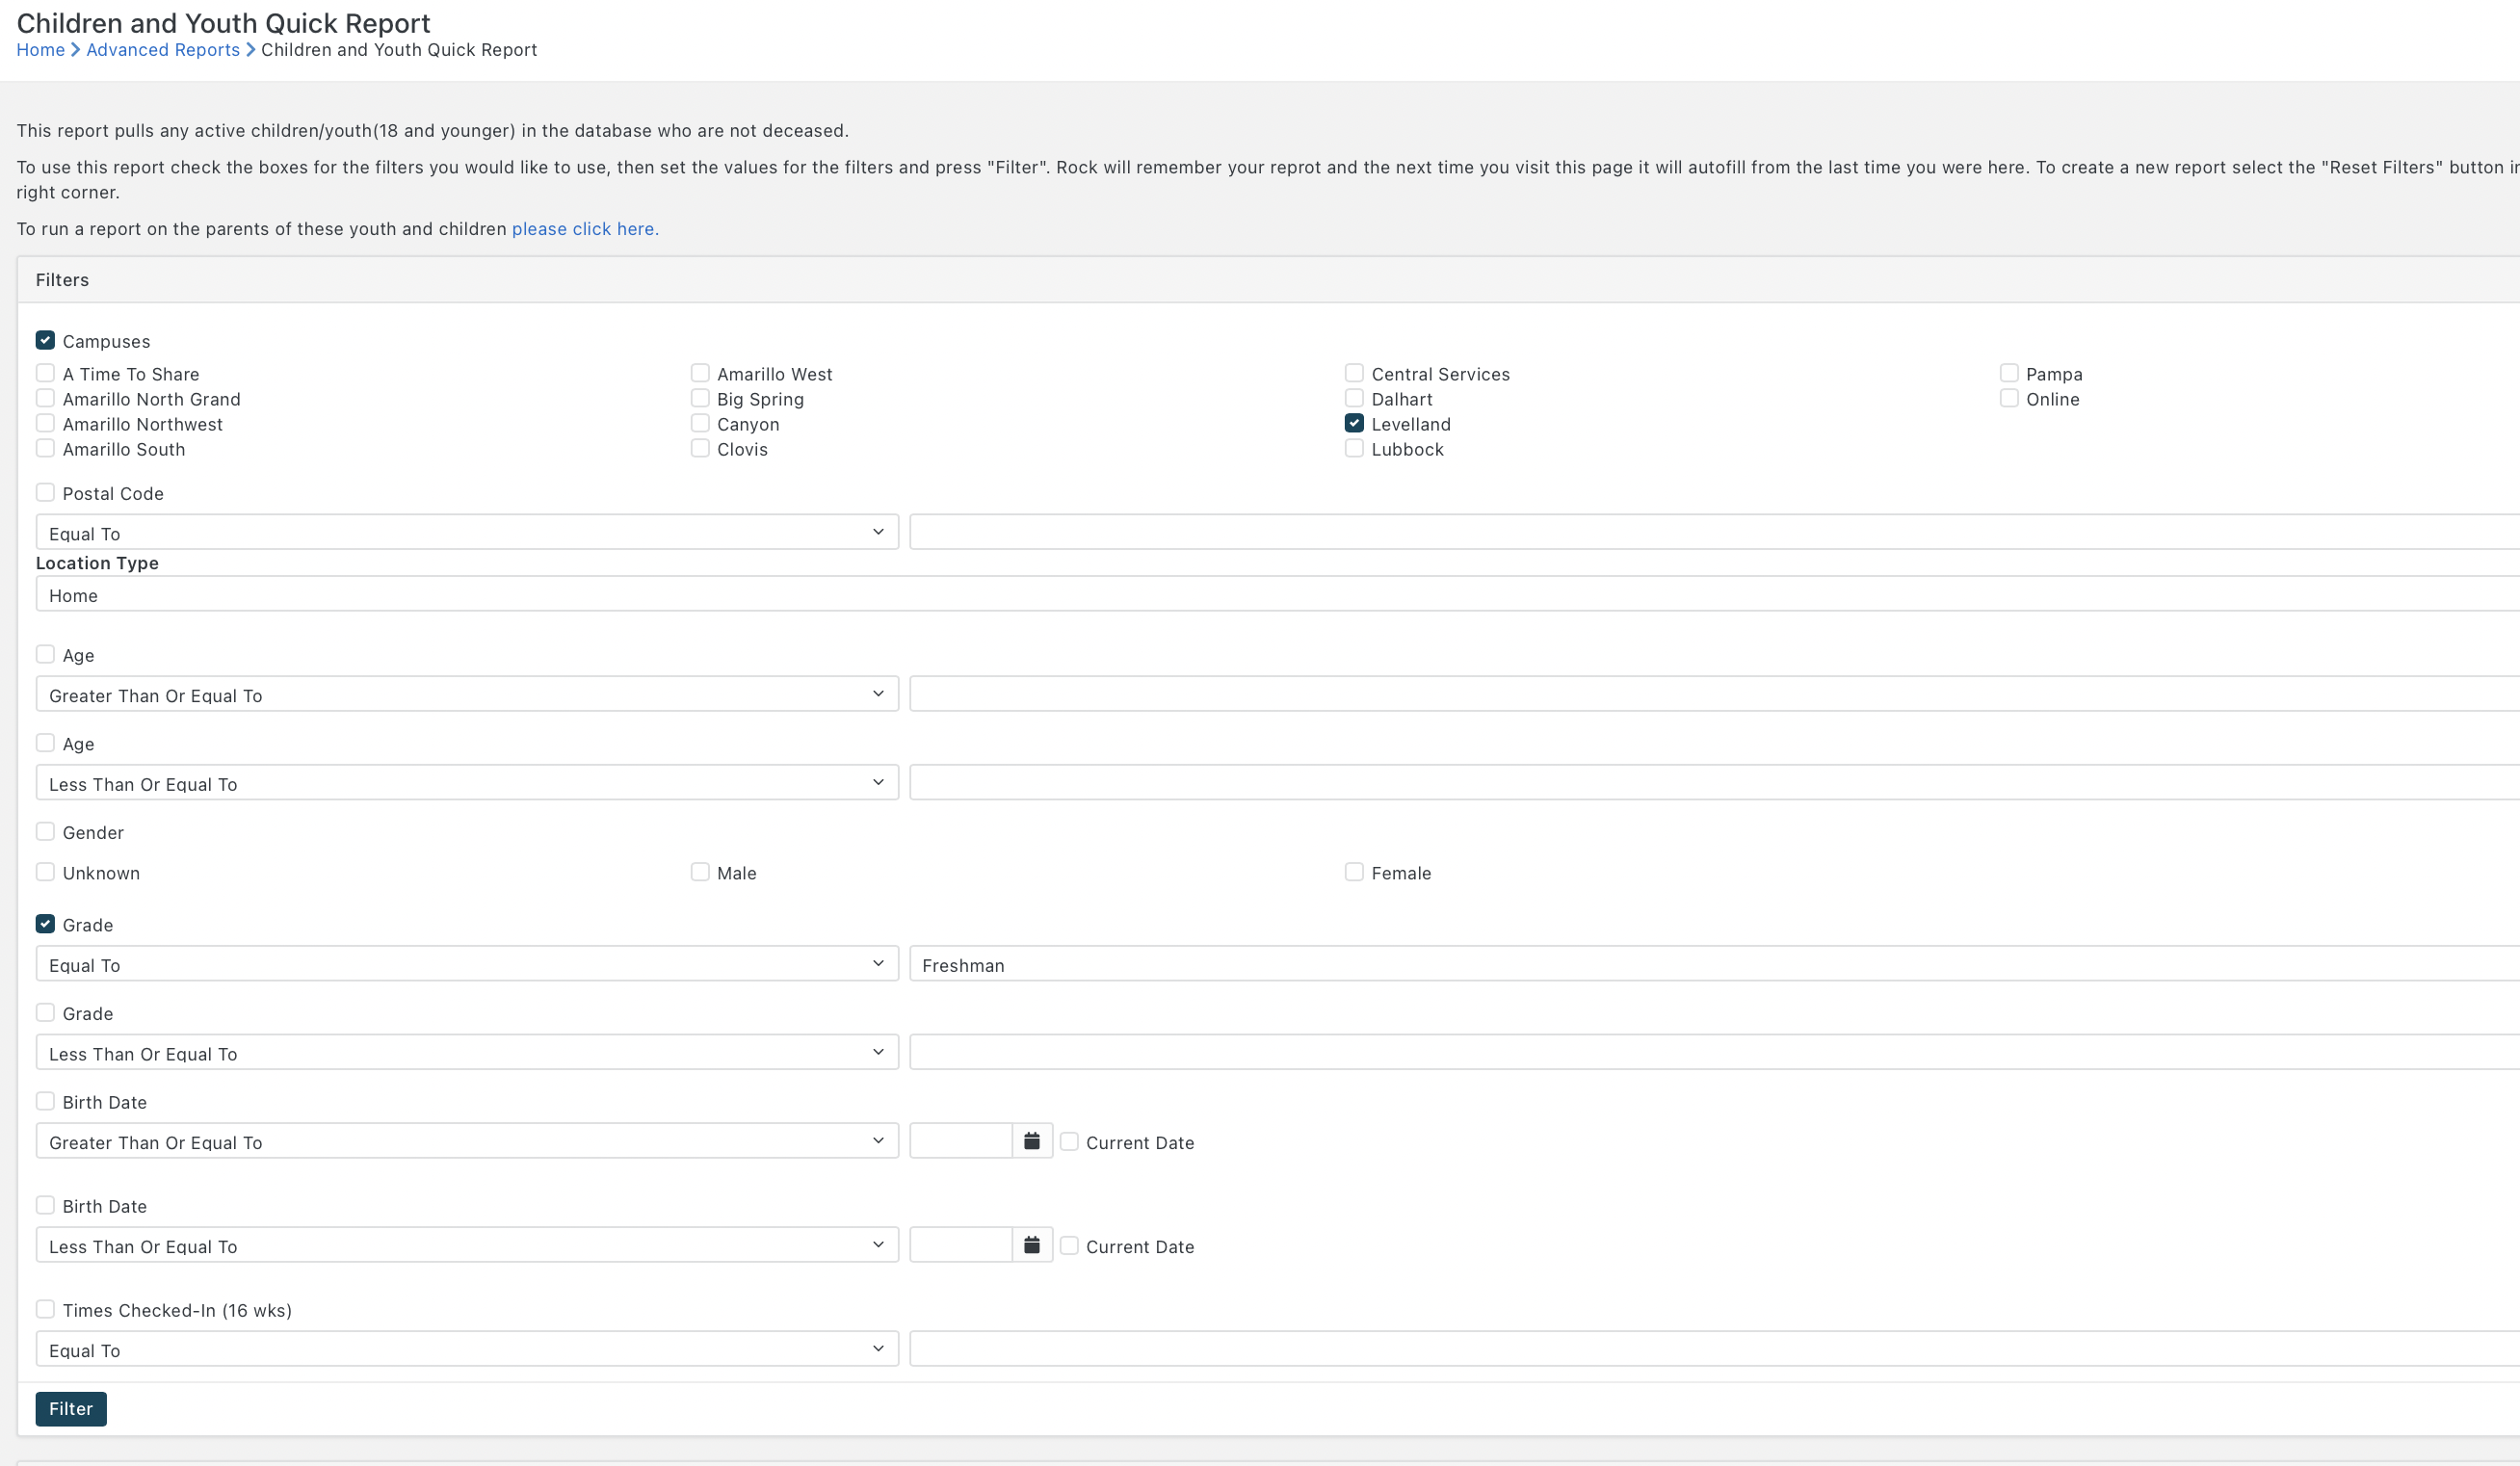Viewport: 2520px width, 1466px height.
Task: Enable the first Birth Date filter checkbox
Action: point(45,1101)
